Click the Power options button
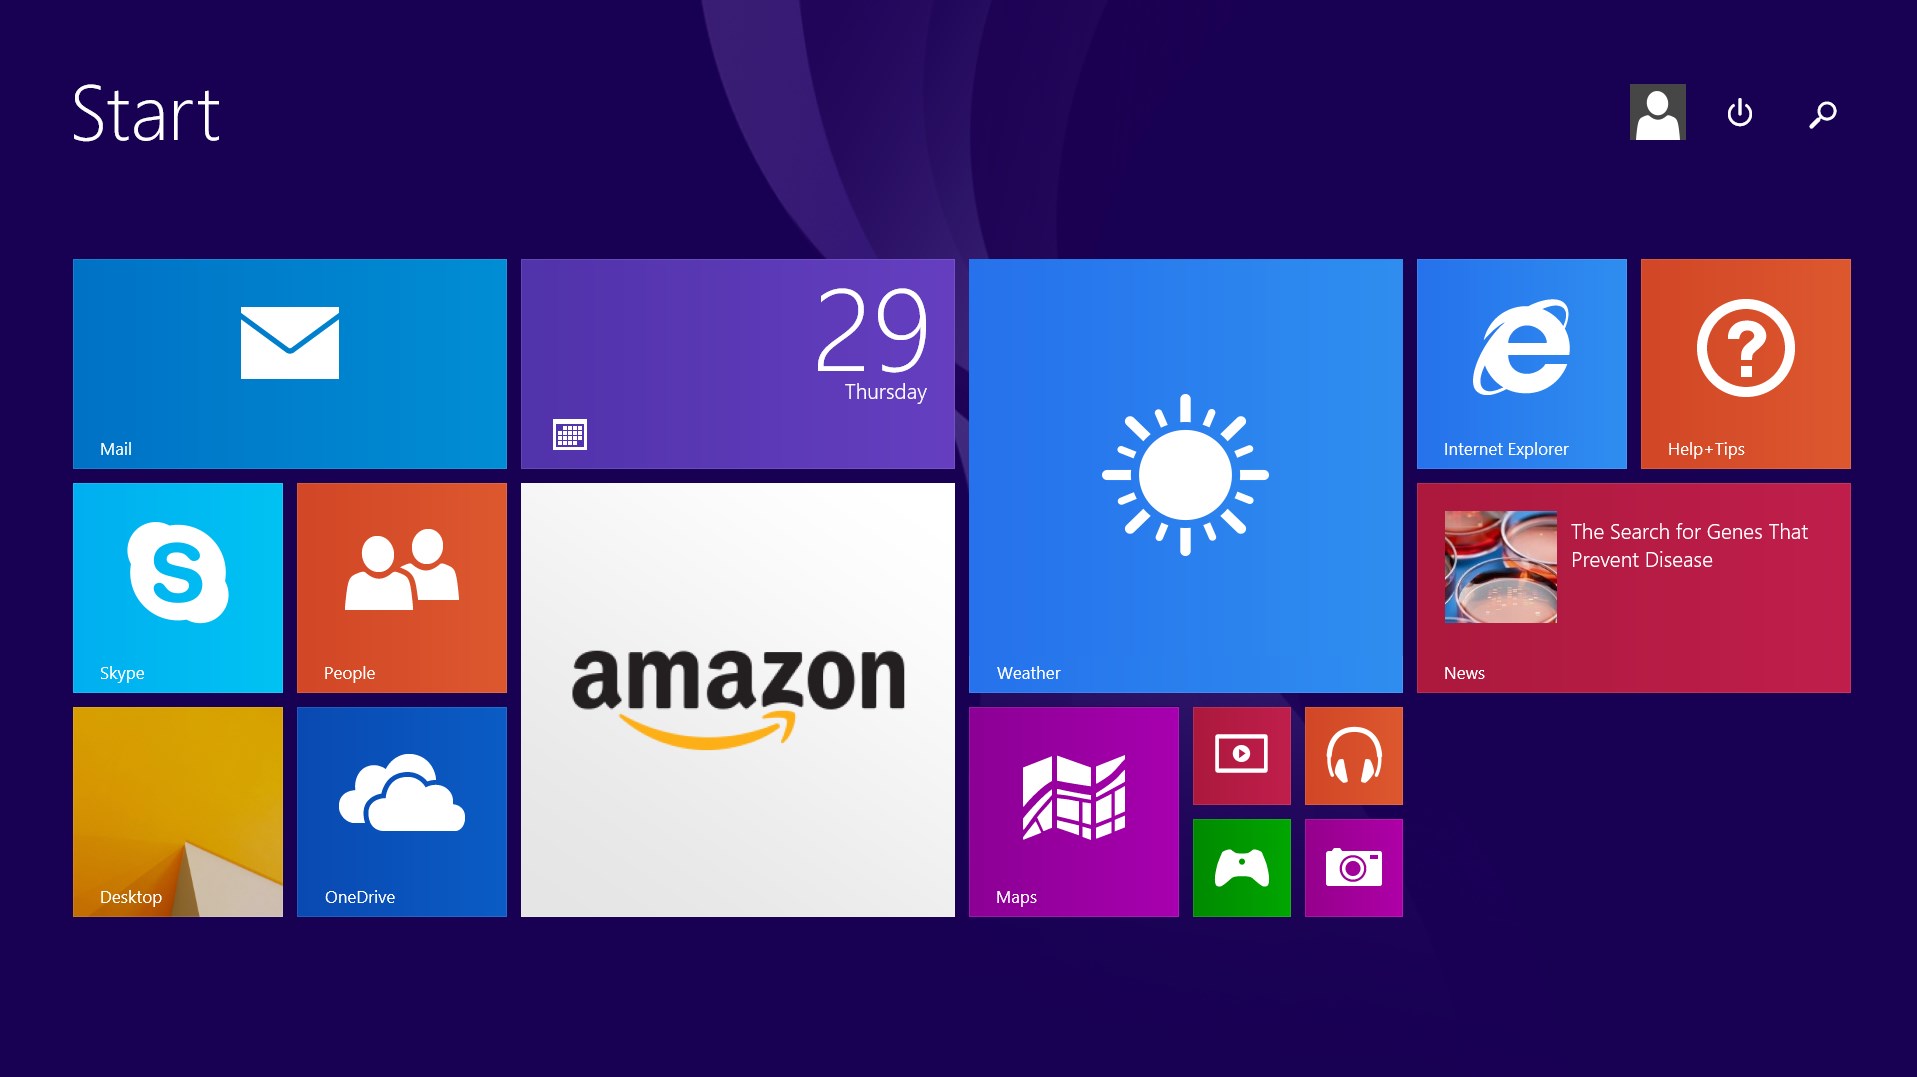 tap(1739, 113)
